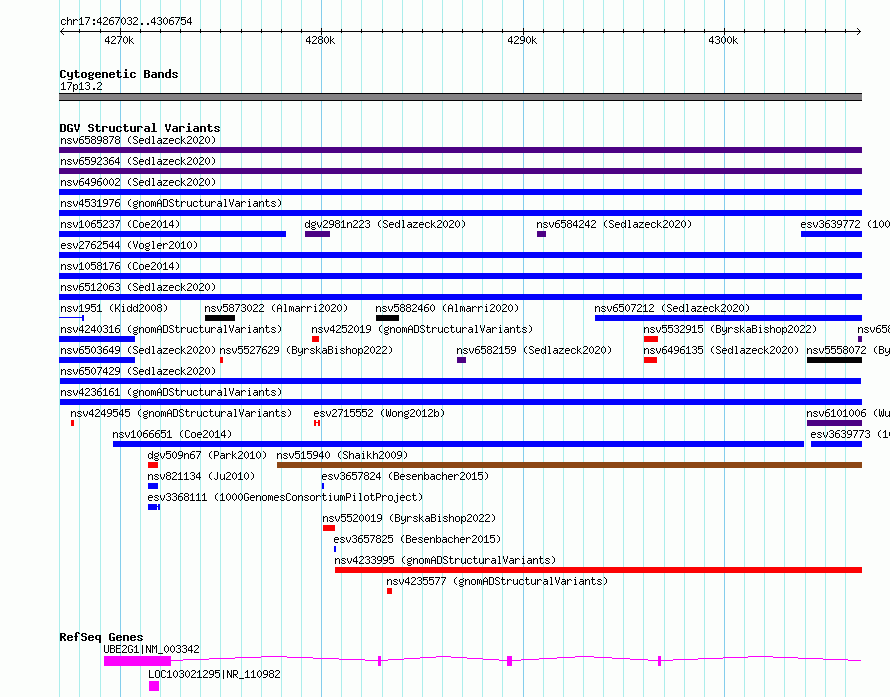Viewport: 890px width, 697px height.
Task: Open the nsv6496002 (Sedlazeck2020) variant label
Action: coord(138,182)
